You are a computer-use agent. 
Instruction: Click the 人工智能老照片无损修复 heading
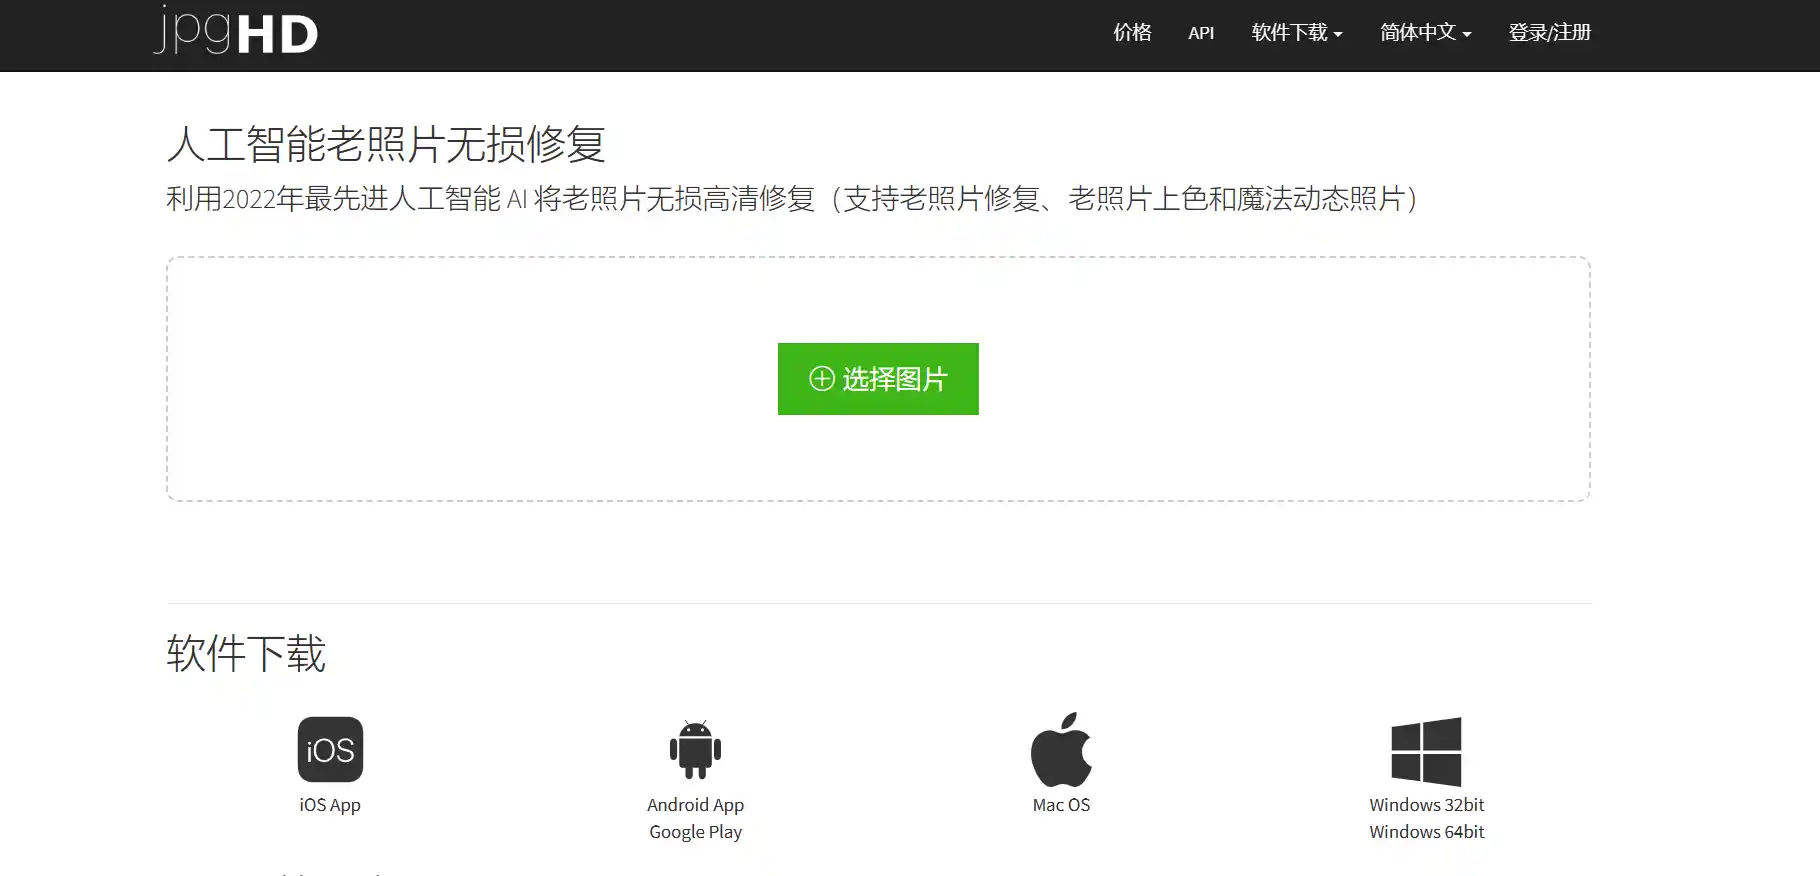386,144
